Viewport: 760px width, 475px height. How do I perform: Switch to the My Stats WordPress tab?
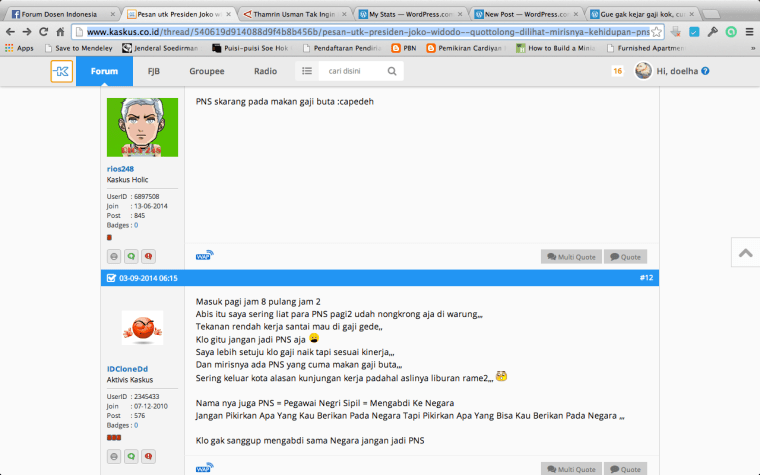pyautogui.click(x=410, y=14)
